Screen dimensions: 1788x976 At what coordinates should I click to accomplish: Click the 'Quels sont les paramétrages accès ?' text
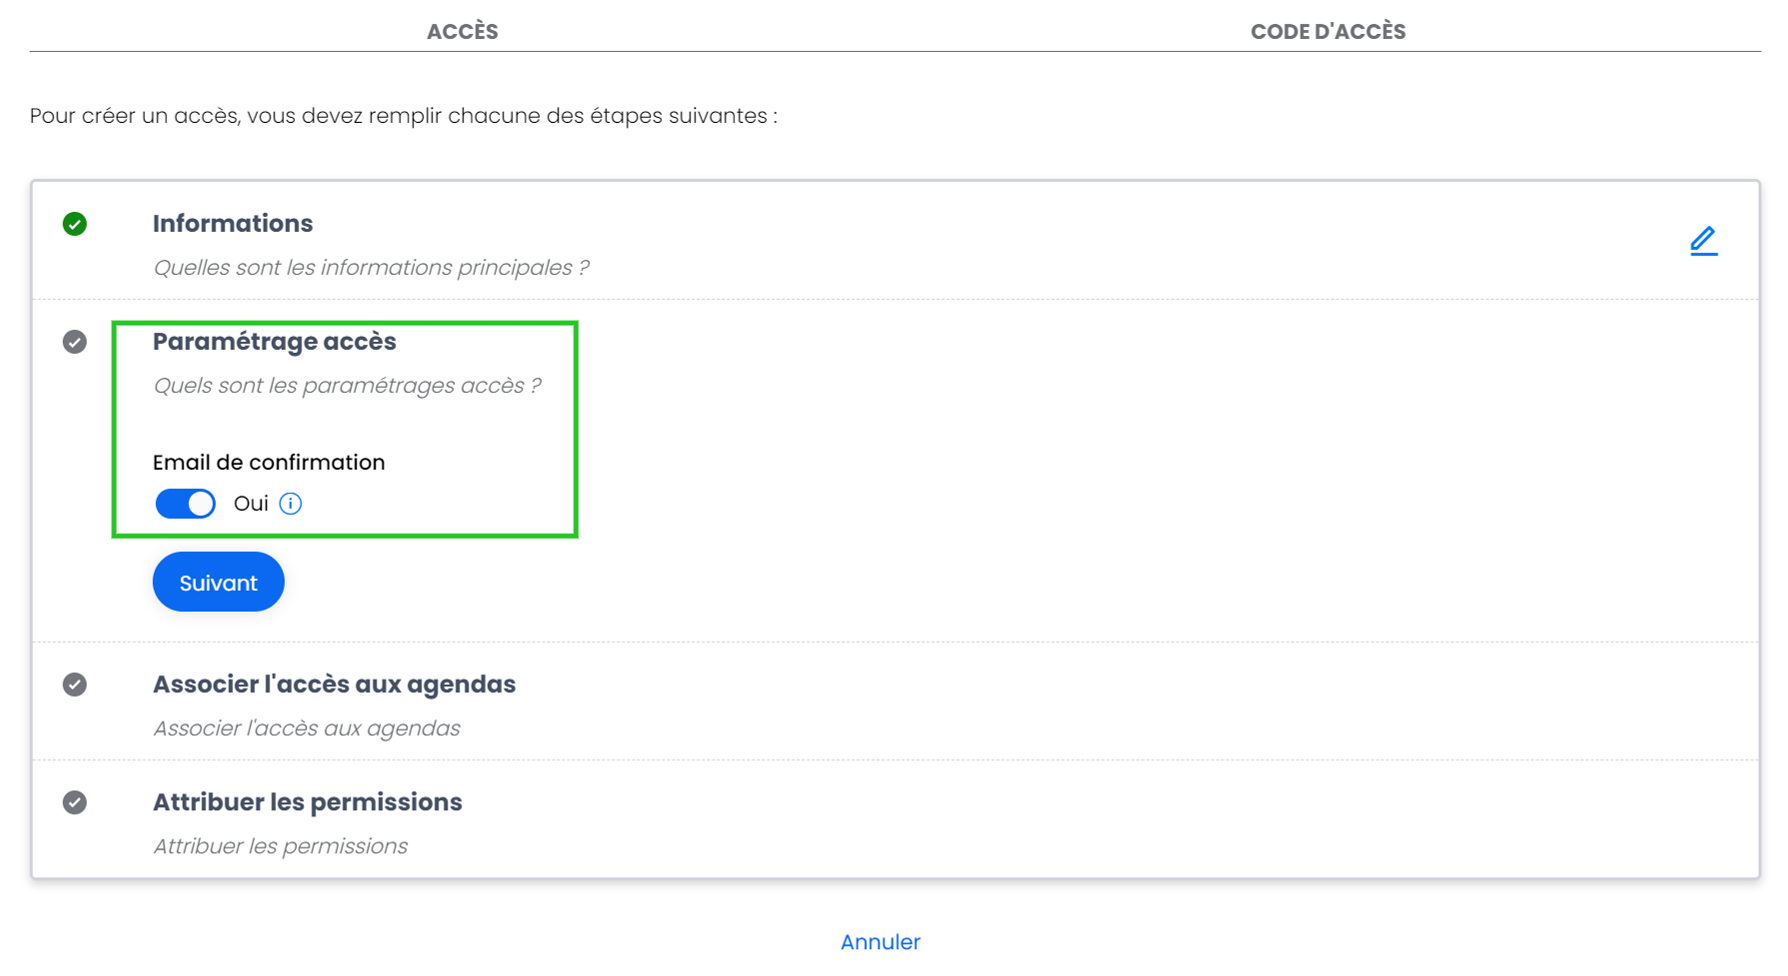point(347,386)
